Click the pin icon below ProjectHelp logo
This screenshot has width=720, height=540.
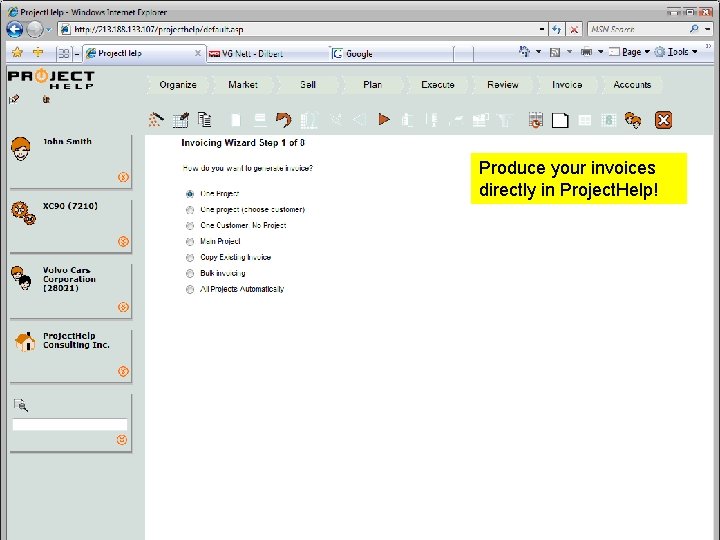tap(14, 99)
